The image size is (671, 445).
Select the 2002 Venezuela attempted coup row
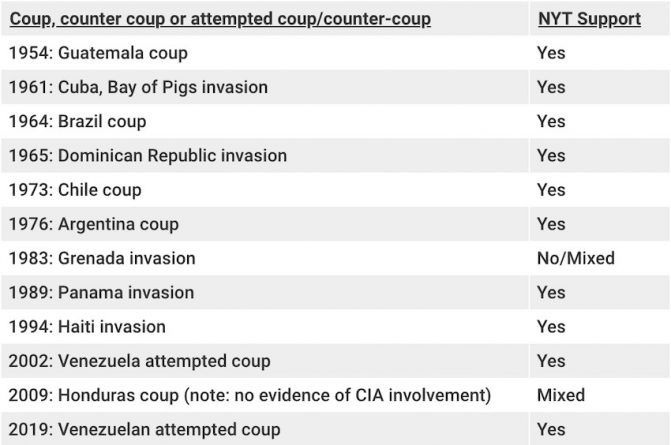click(138, 361)
